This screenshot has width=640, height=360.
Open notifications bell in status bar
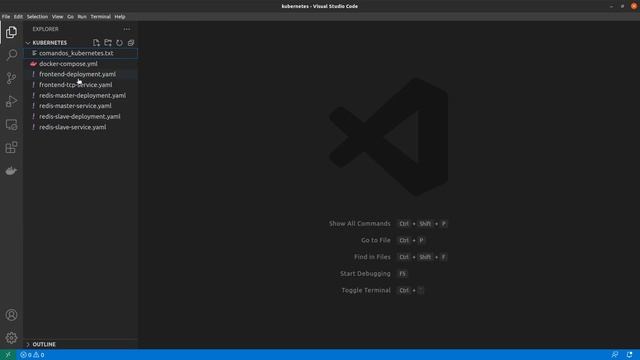[629, 355]
